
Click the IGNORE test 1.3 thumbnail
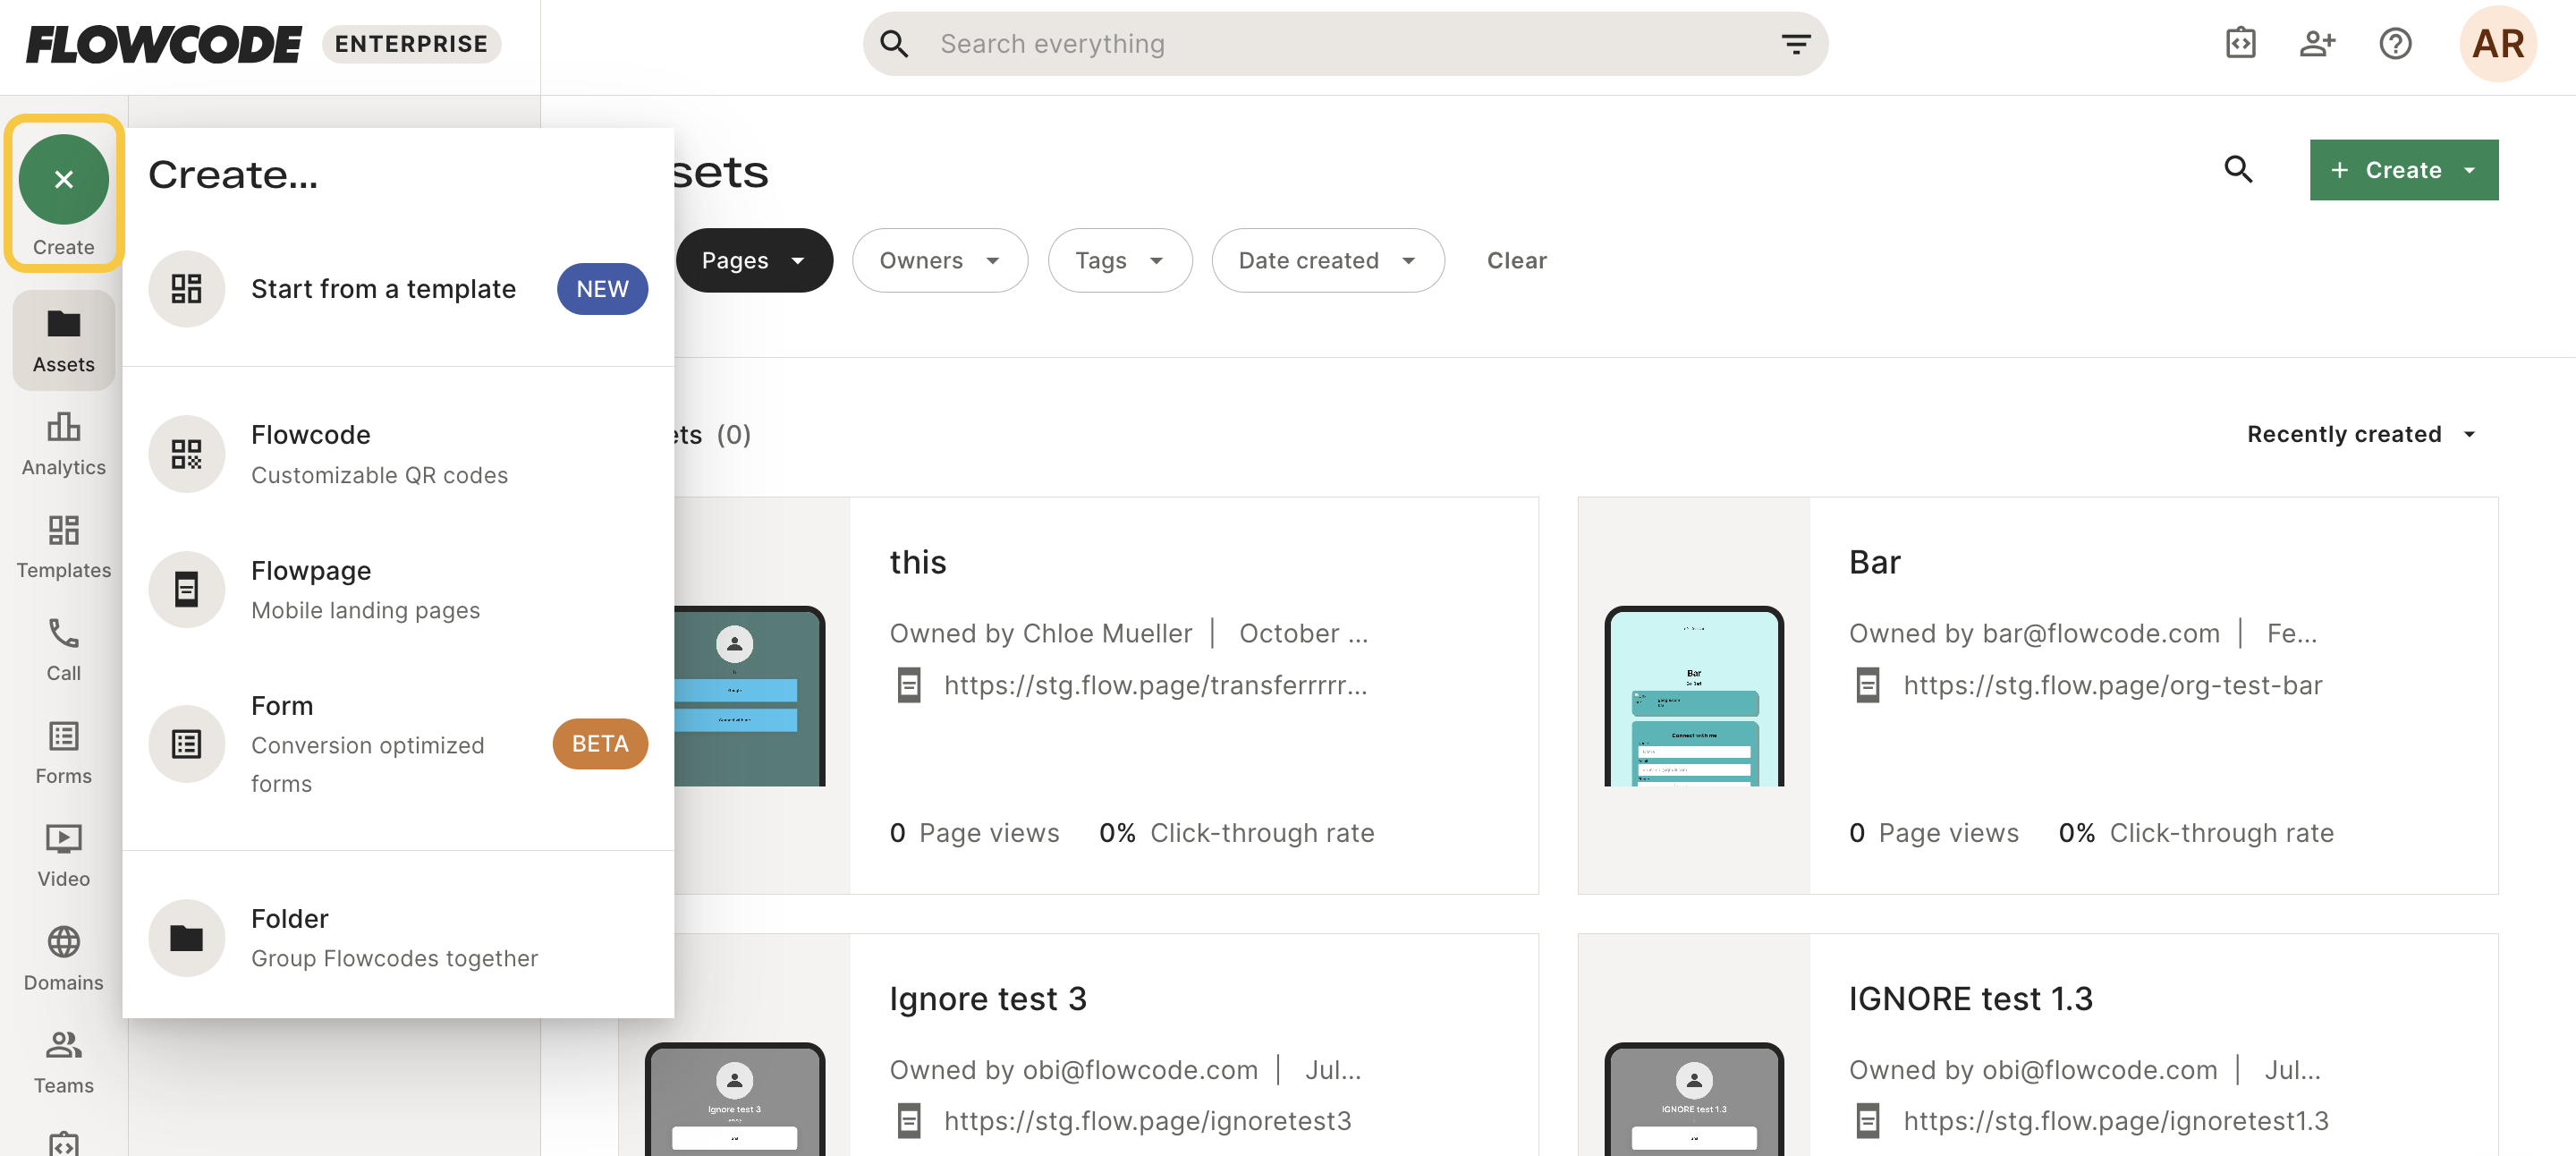[1693, 1098]
